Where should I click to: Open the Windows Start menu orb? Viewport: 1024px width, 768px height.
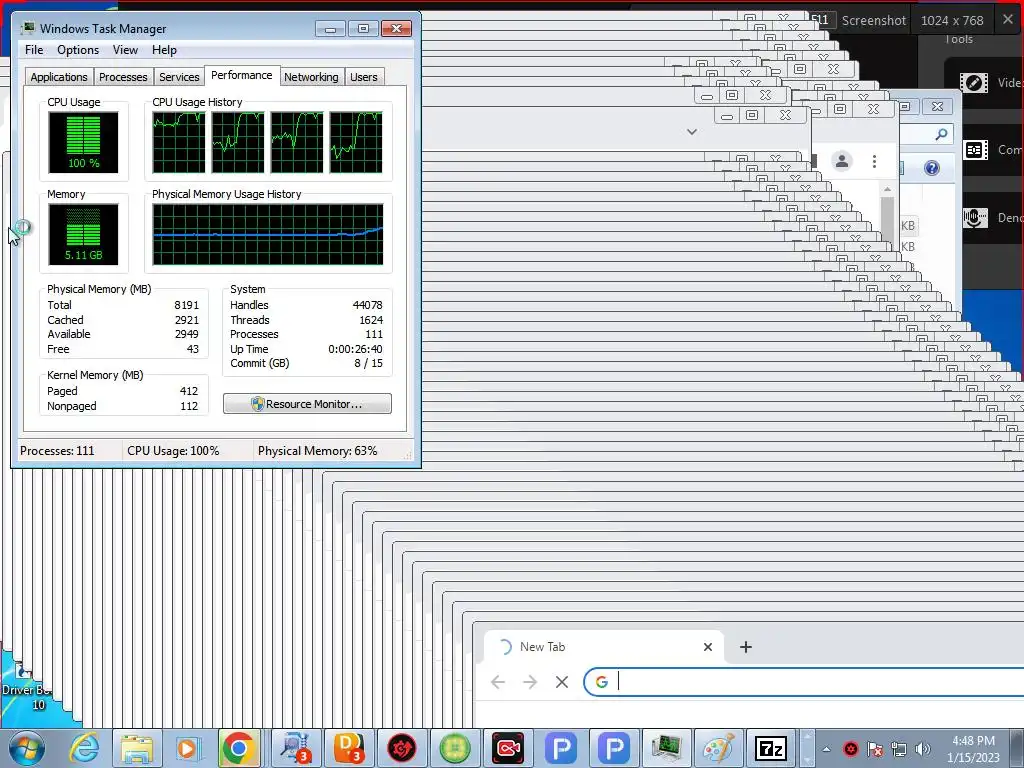point(26,748)
